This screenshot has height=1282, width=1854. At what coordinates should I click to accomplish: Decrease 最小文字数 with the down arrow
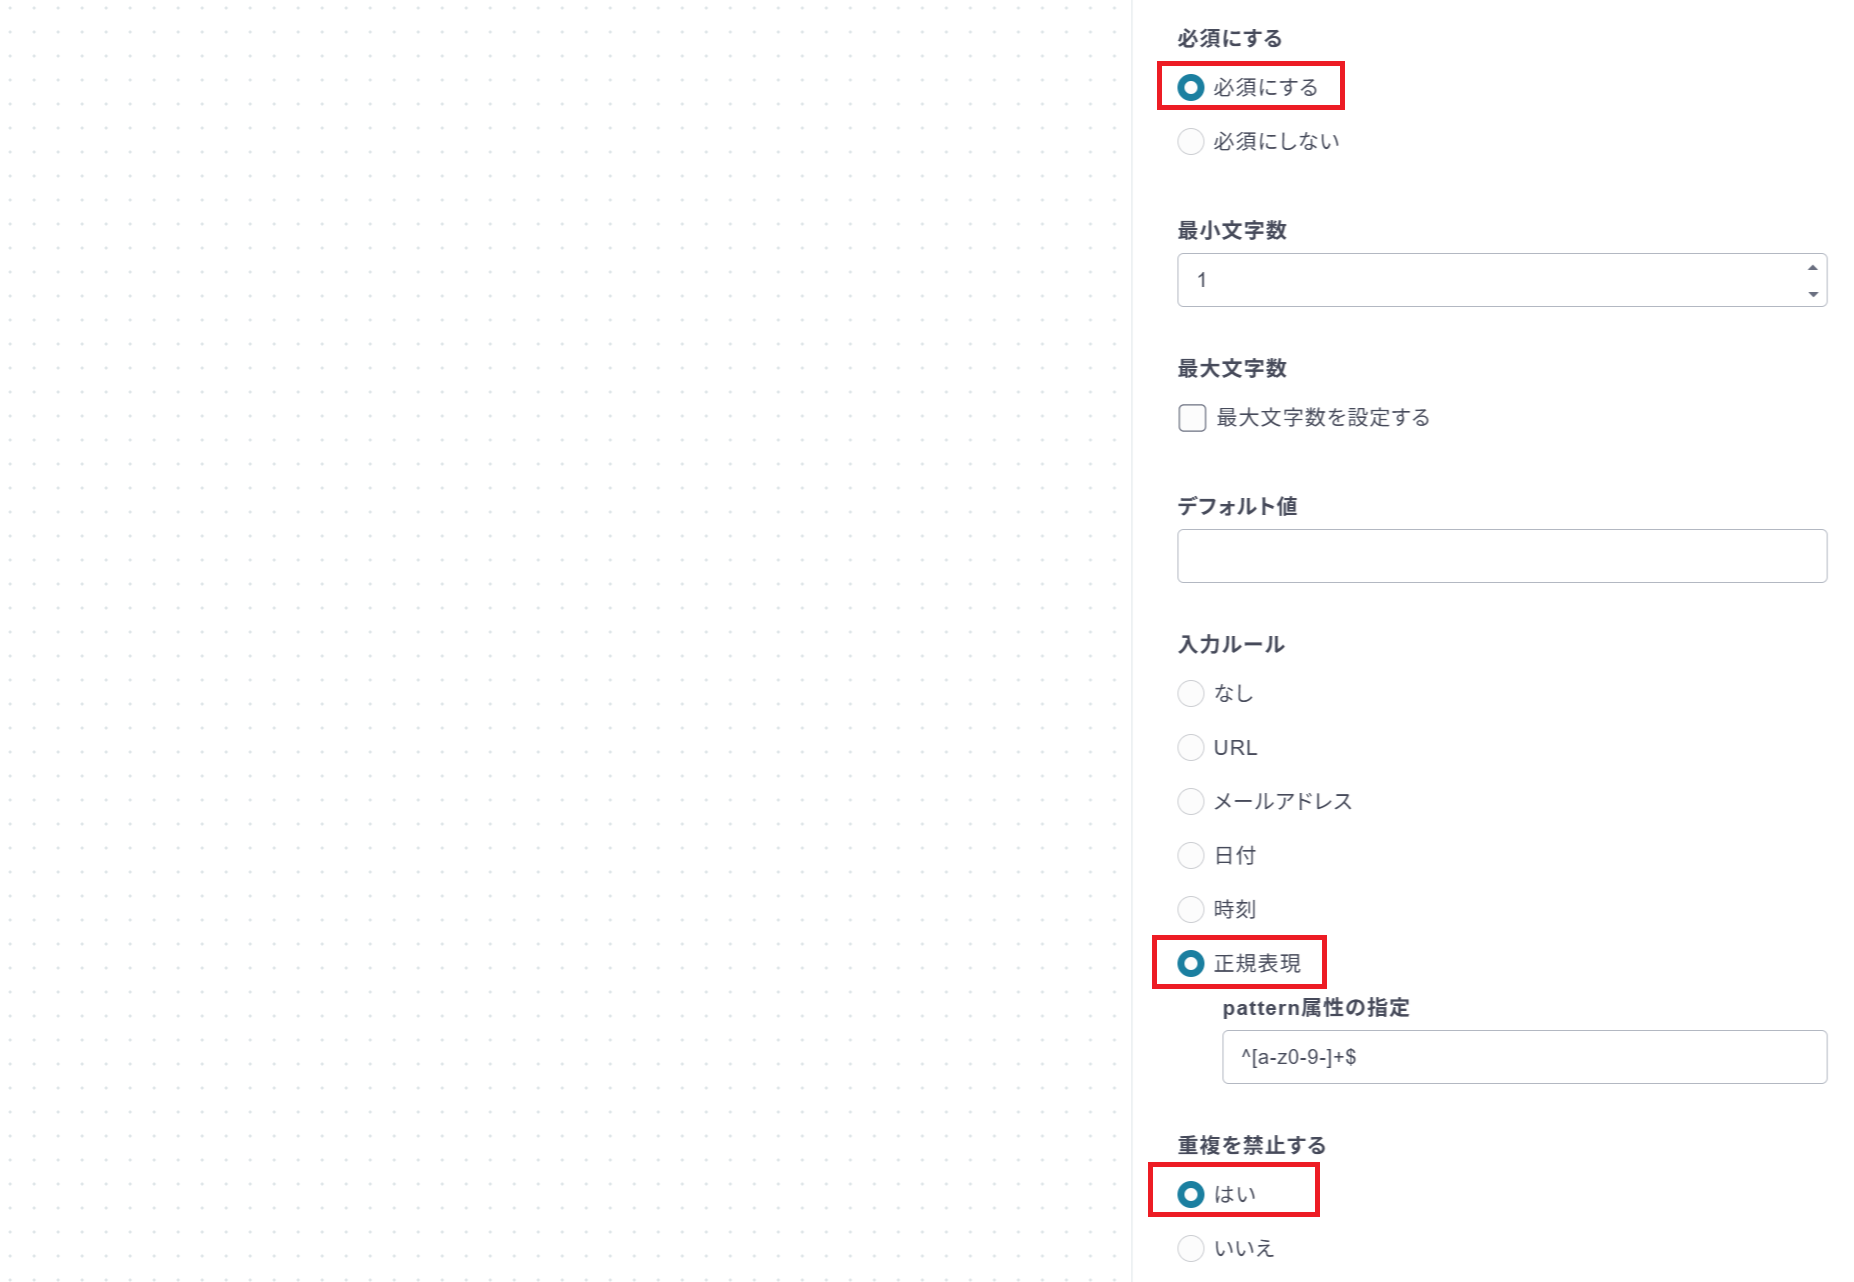coord(1812,294)
